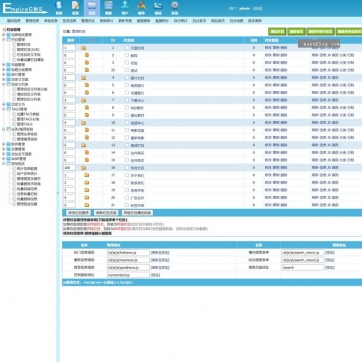Open the 商城 shop icon in the top navigation

[158, 6]
